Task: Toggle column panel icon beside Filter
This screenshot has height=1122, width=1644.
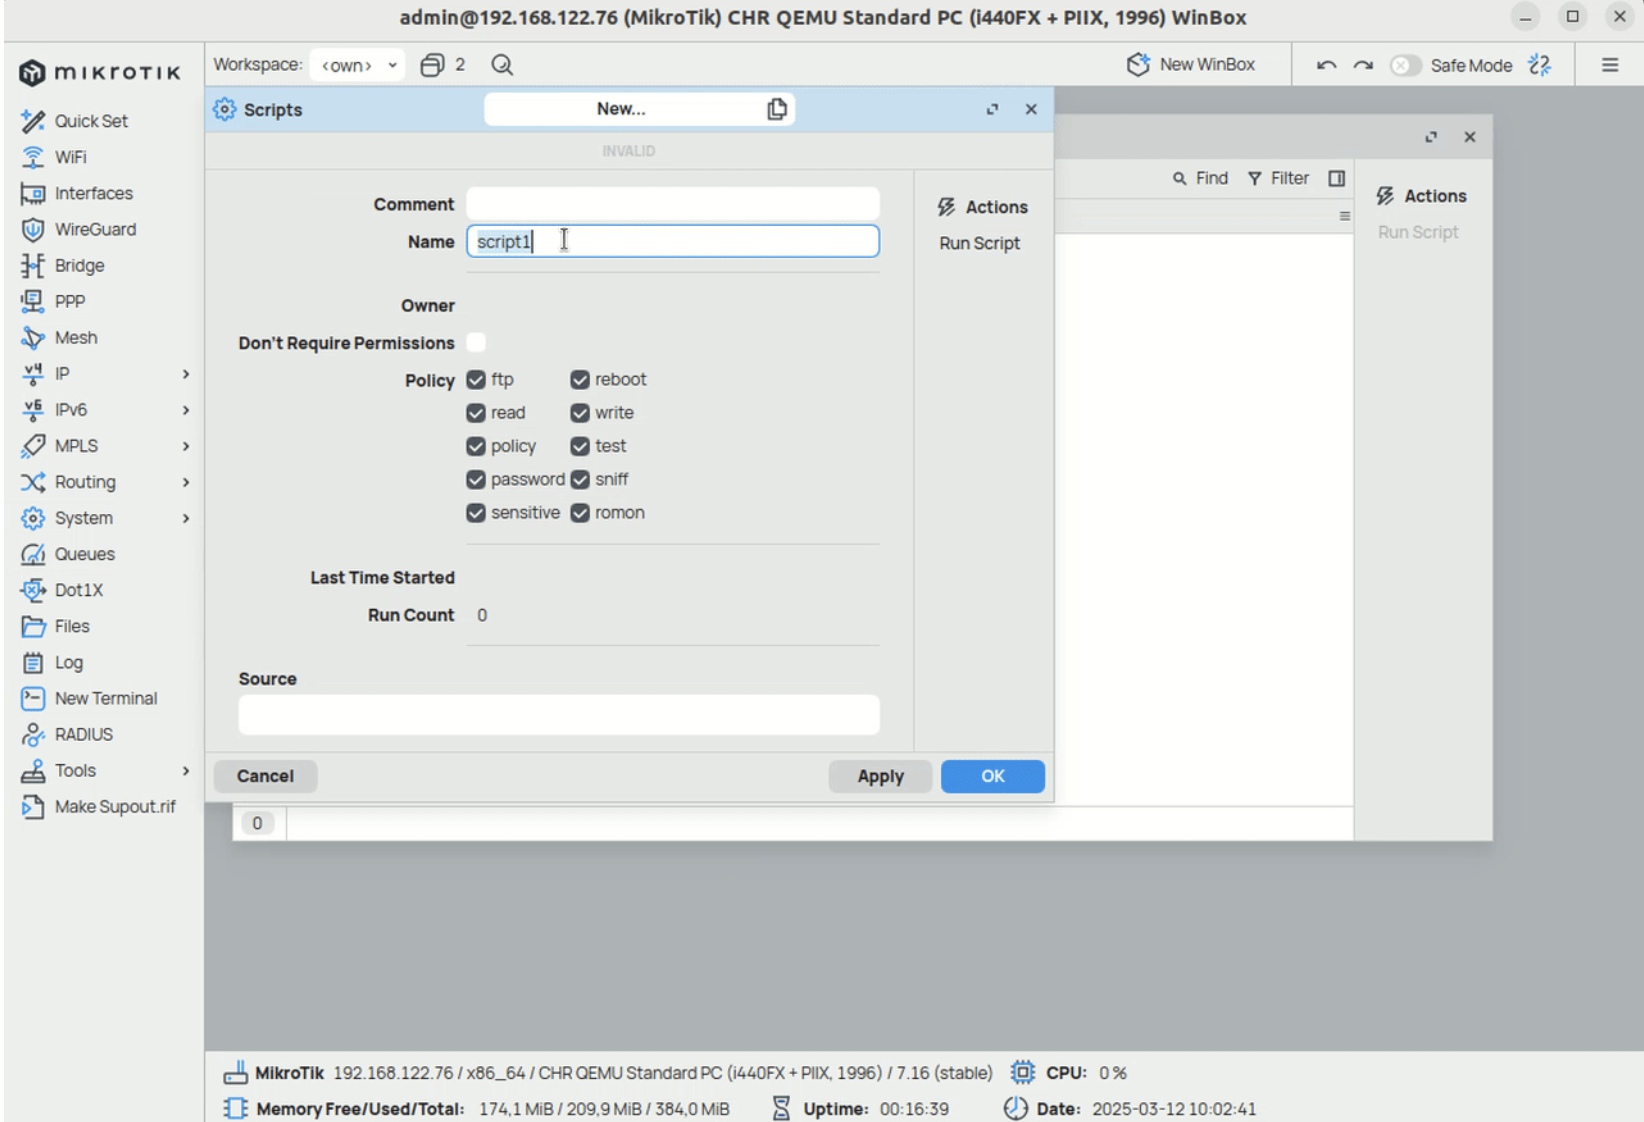Action: click(1336, 178)
